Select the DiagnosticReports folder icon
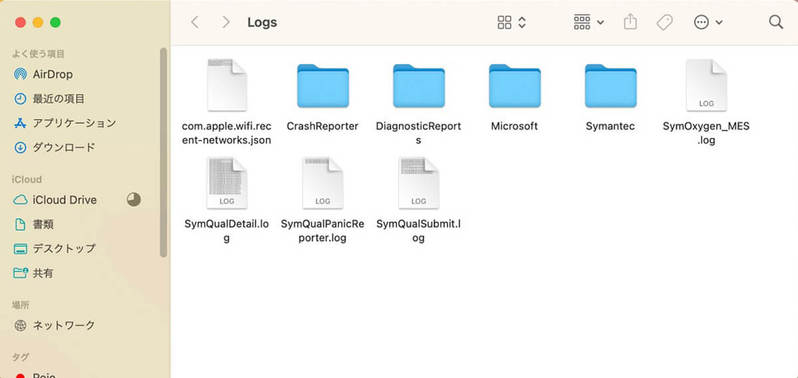The width and height of the screenshot is (798, 378). point(418,85)
